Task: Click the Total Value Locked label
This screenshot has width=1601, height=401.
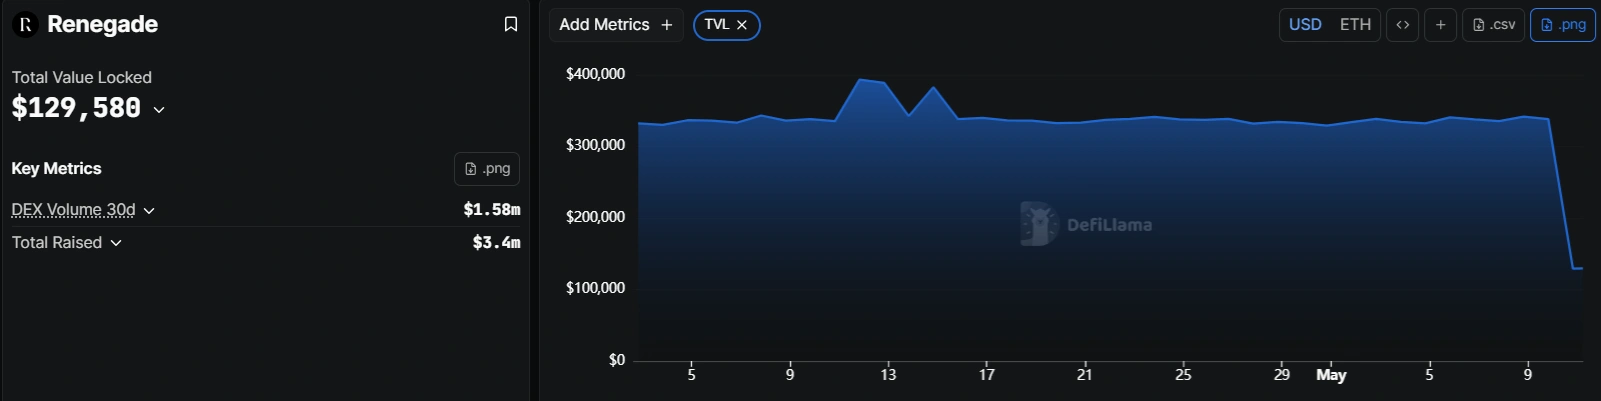Action: pos(82,77)
